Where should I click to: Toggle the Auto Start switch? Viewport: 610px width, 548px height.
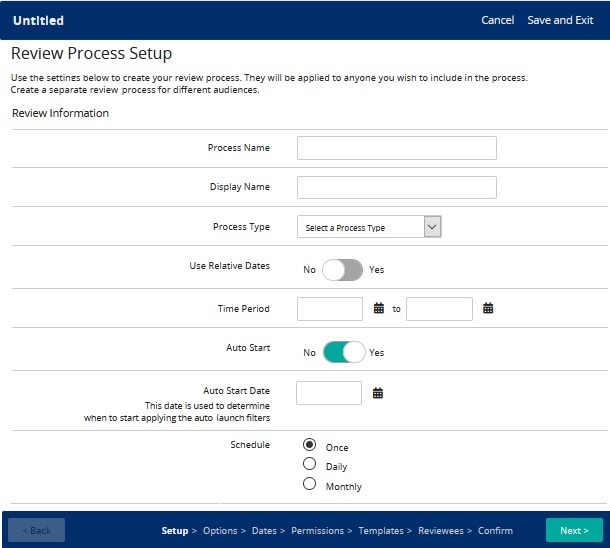pos(344,352)
